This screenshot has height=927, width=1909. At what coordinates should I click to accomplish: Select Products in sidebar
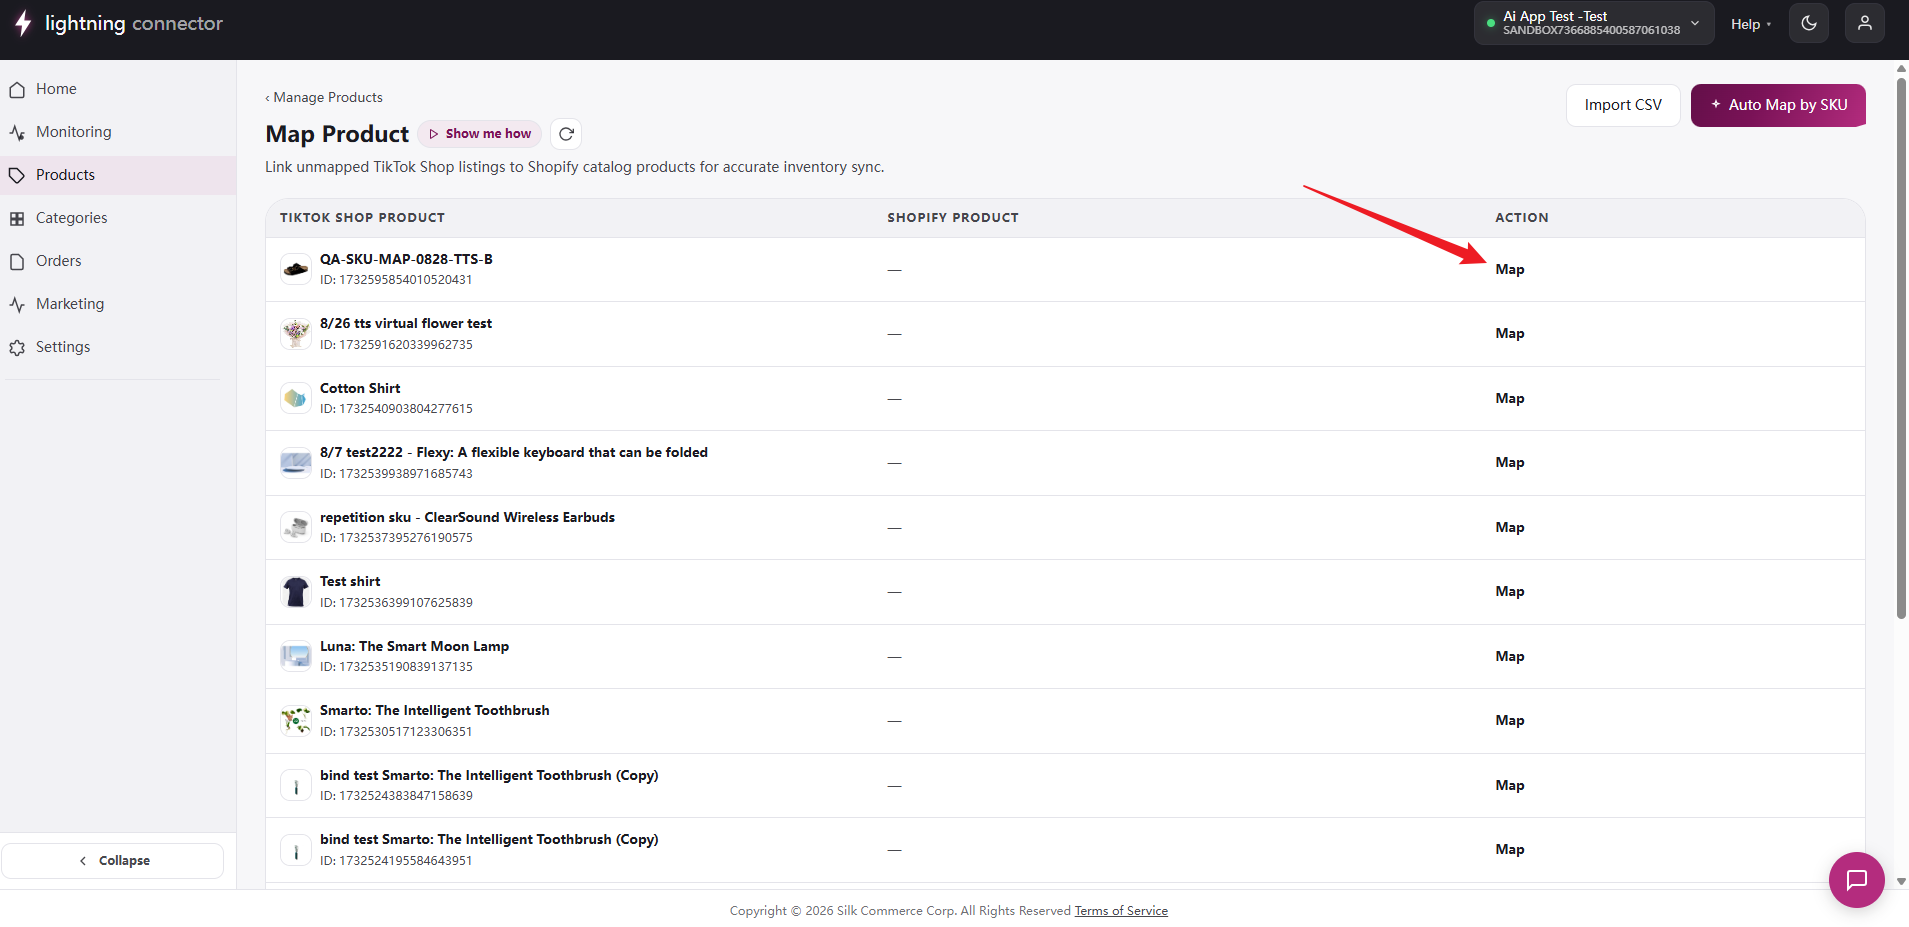click(118, 175)
